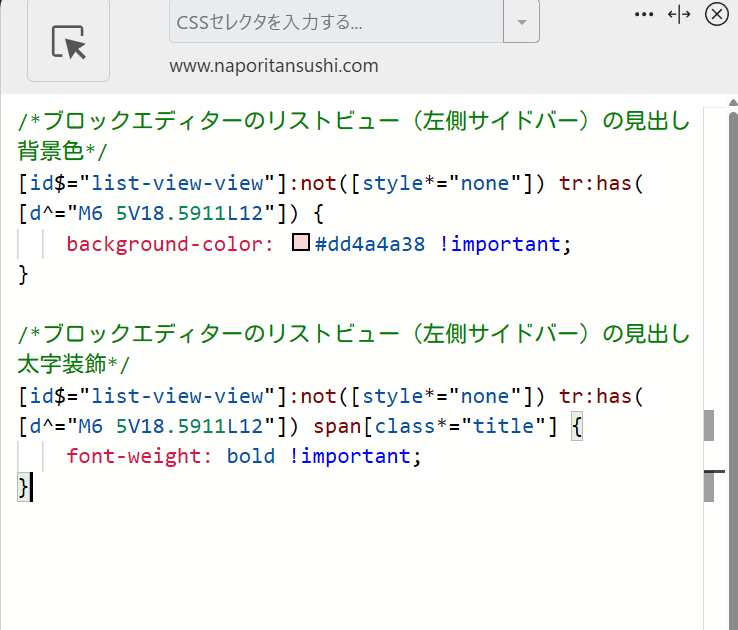The image size is (738, 630).
Task: Open the pink background-color swatch picker
Action: (x=300, y=243)
